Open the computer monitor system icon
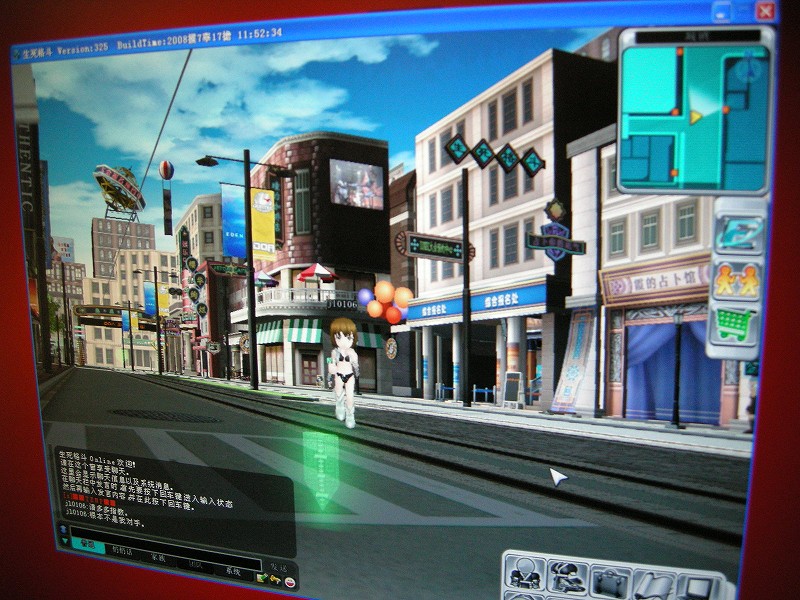Screen dimensions: 800x600 tap(698, 588)
